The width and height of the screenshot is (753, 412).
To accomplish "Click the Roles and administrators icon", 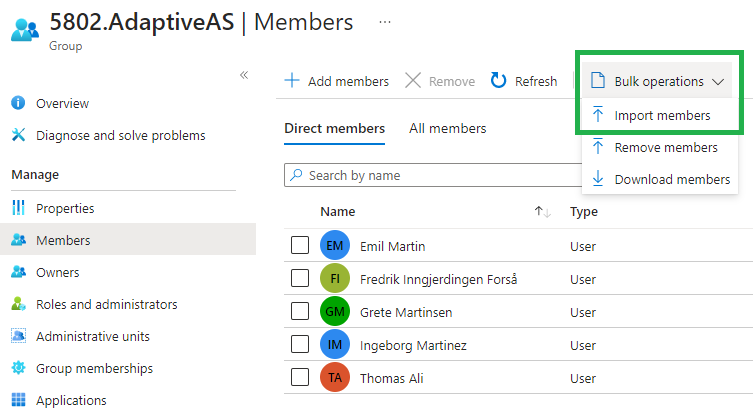I will pos(18,304).
